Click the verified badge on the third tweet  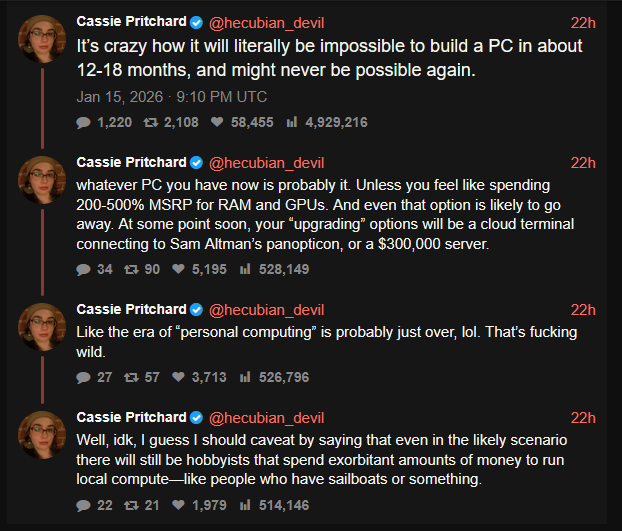[196, 309]
